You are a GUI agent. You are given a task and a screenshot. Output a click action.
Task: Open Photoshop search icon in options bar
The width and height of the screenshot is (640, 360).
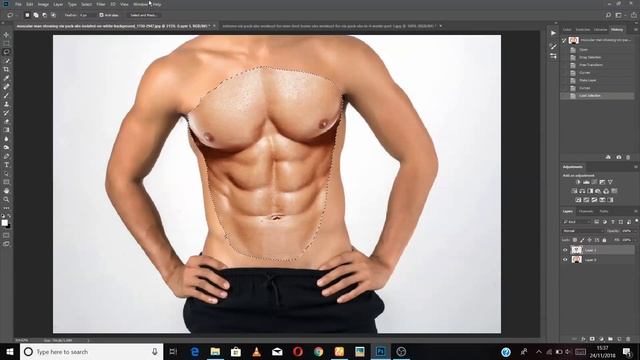point(608,15)
